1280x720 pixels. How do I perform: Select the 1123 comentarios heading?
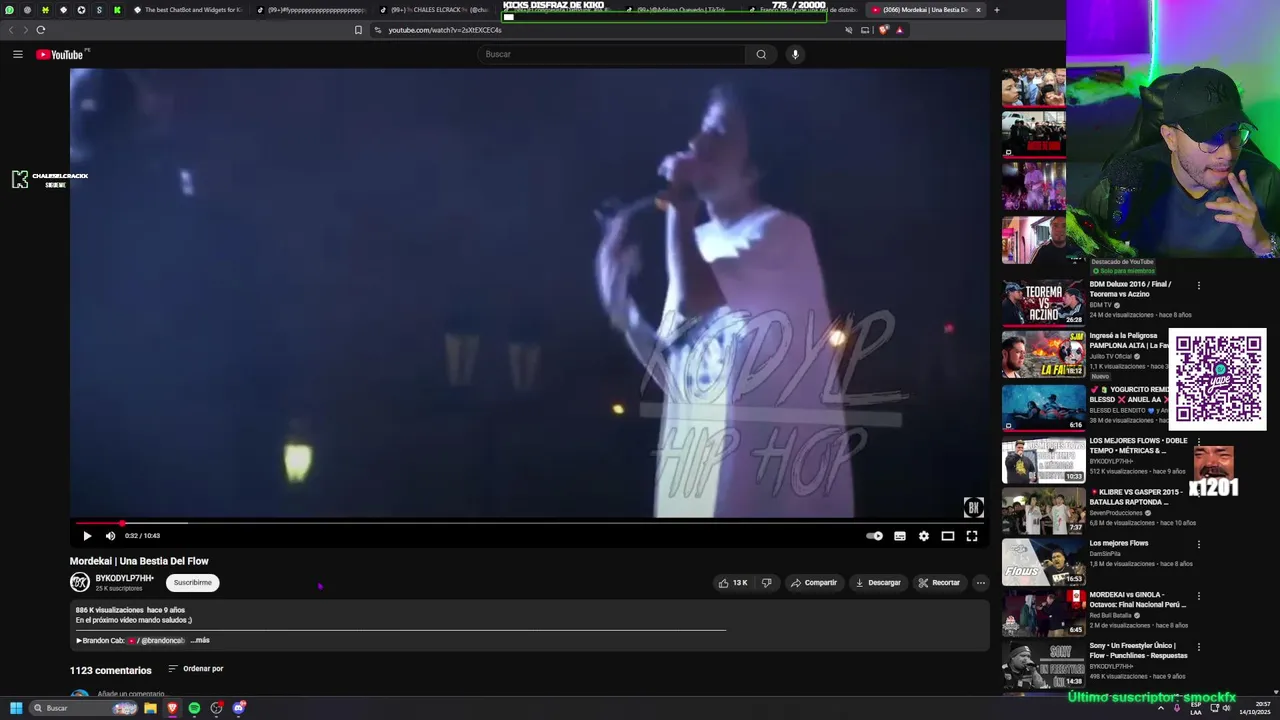[x=111, y=670]
